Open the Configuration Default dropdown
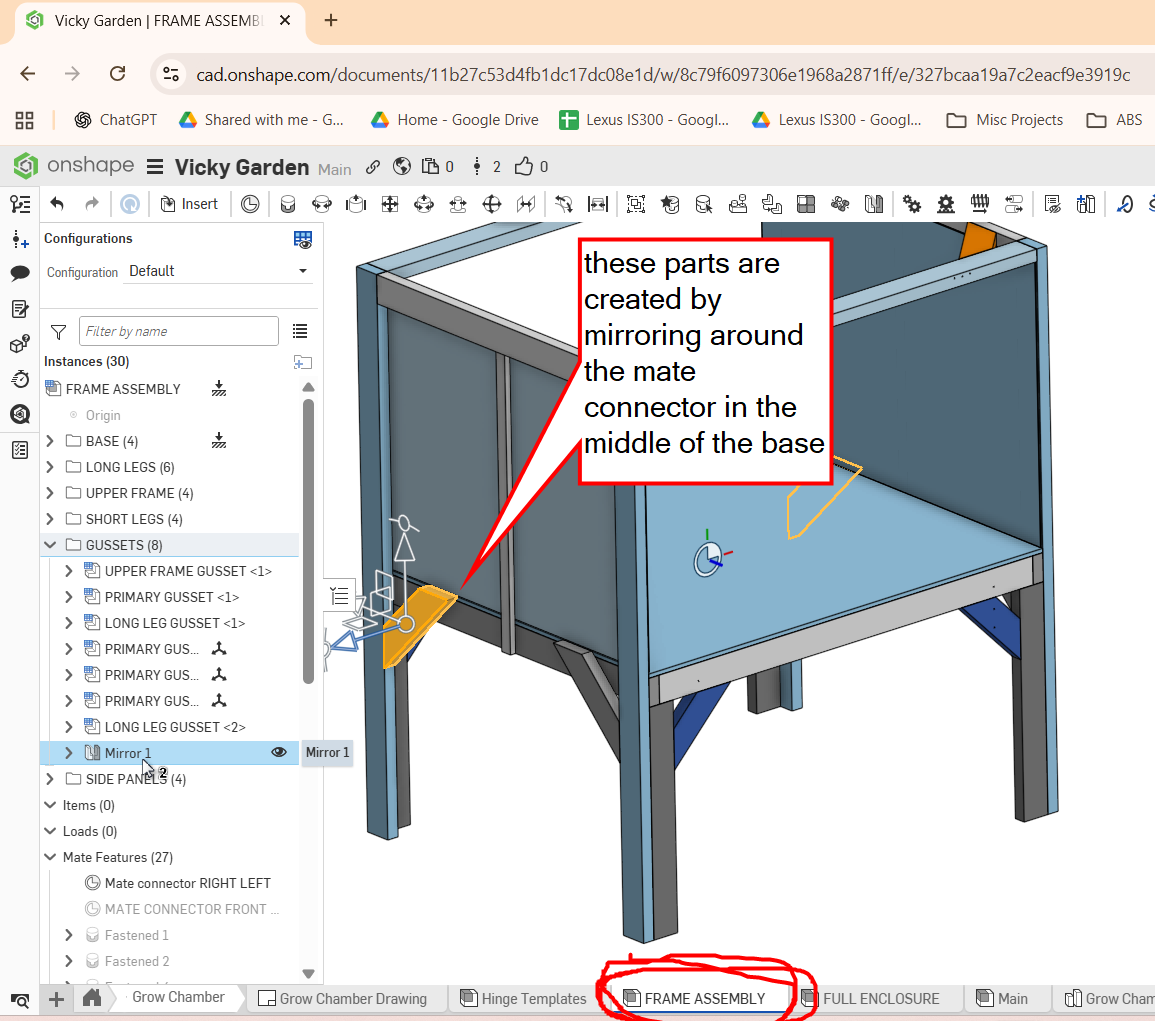This screenshot has width=1155, height=1021. [219, 271]
